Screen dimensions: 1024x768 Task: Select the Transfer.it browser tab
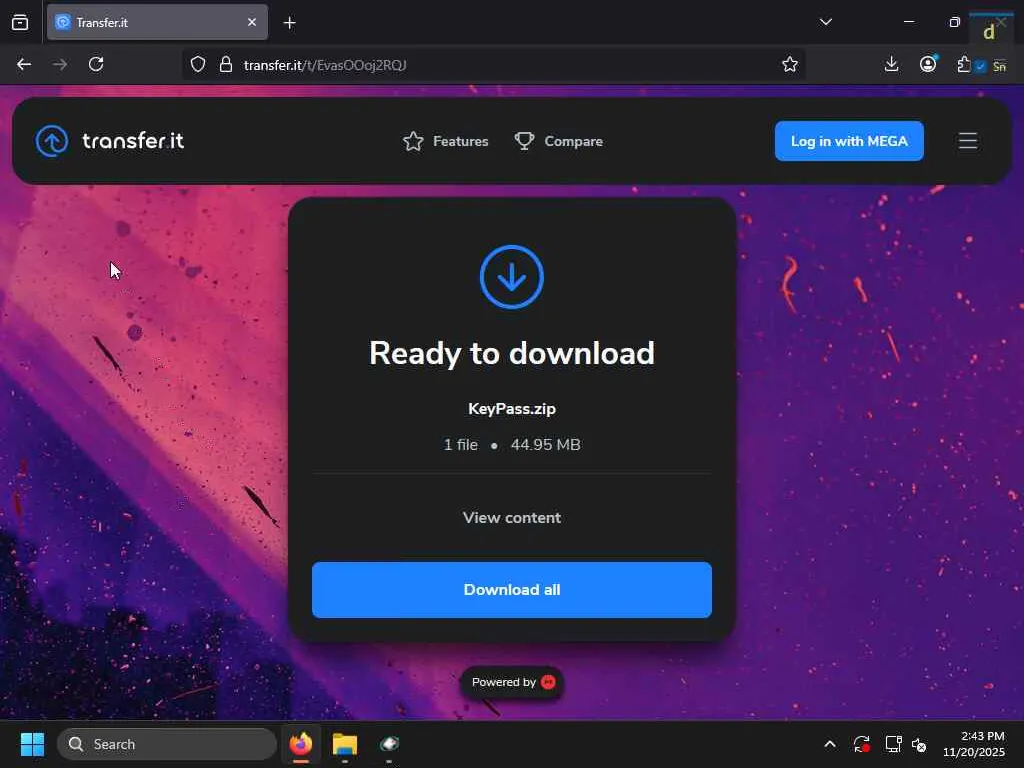pyautogui.click(x=157, y=22)
